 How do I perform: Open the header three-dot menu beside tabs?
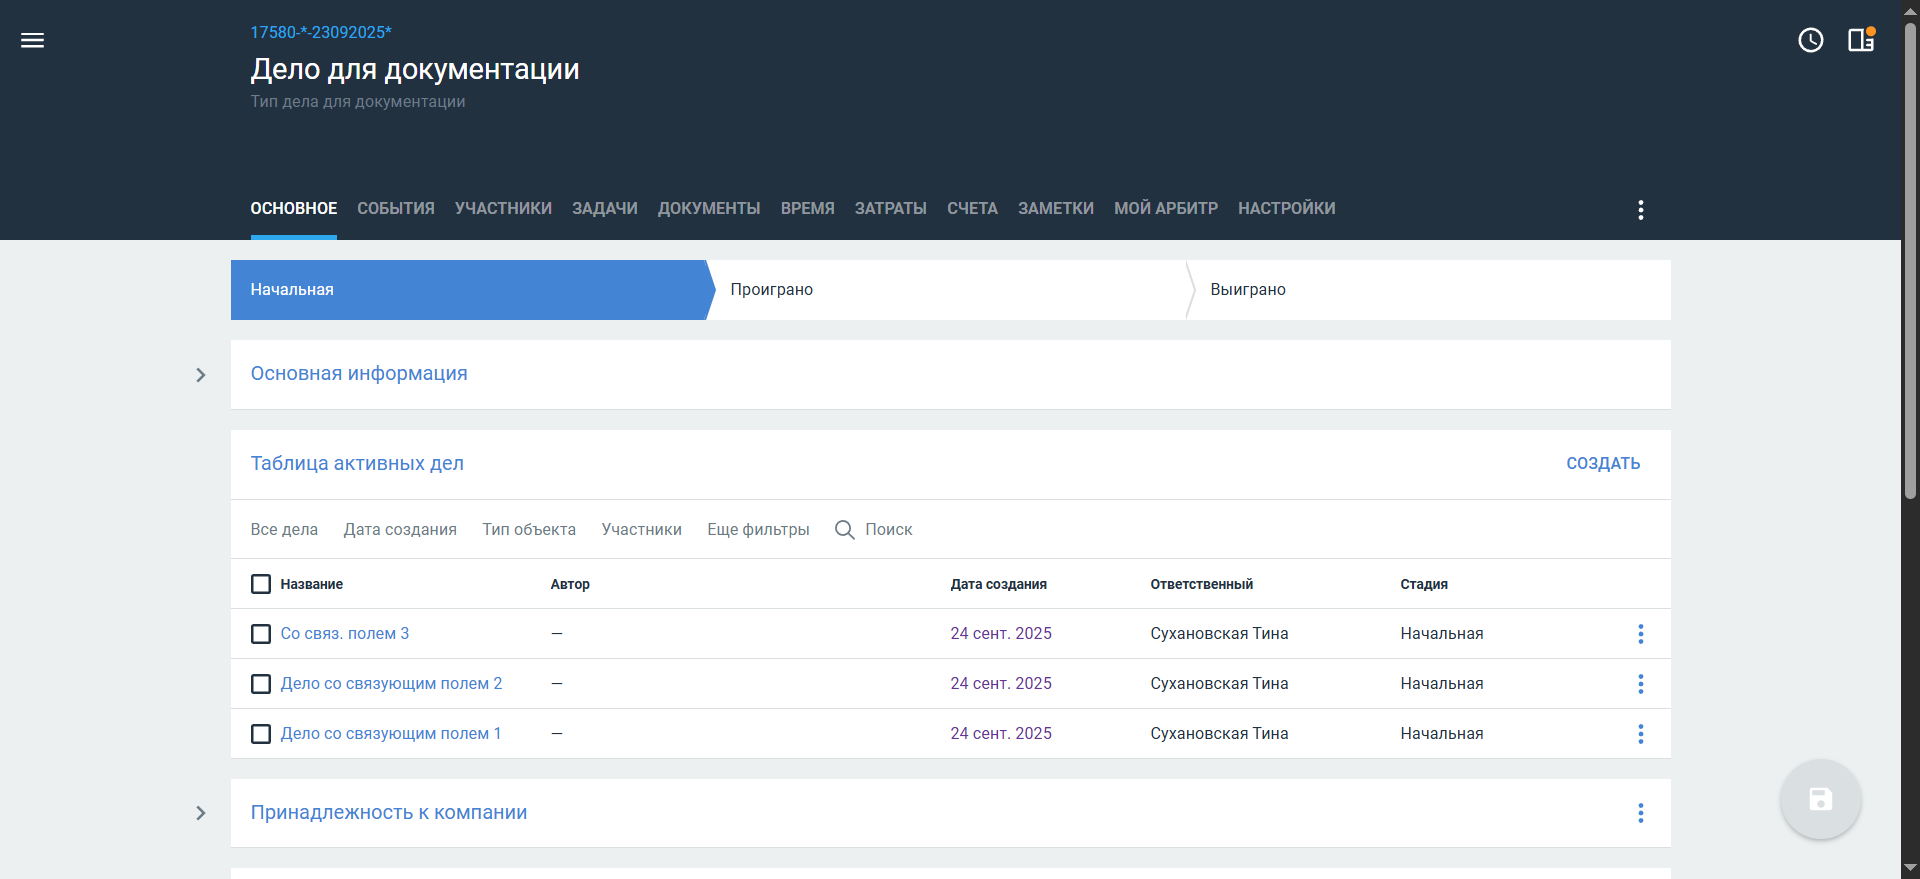pyautogui.click(x=1640, y=210)
